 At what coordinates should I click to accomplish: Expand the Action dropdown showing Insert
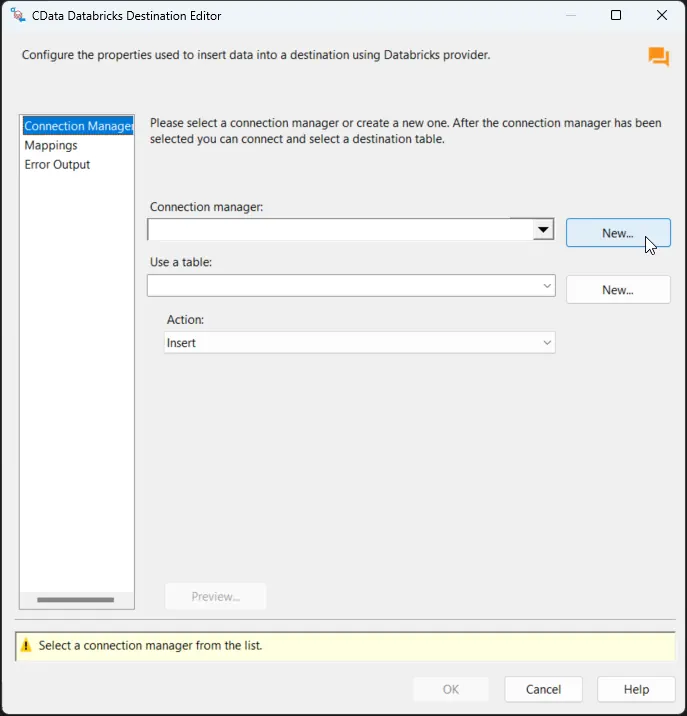(x=547, y=343)
